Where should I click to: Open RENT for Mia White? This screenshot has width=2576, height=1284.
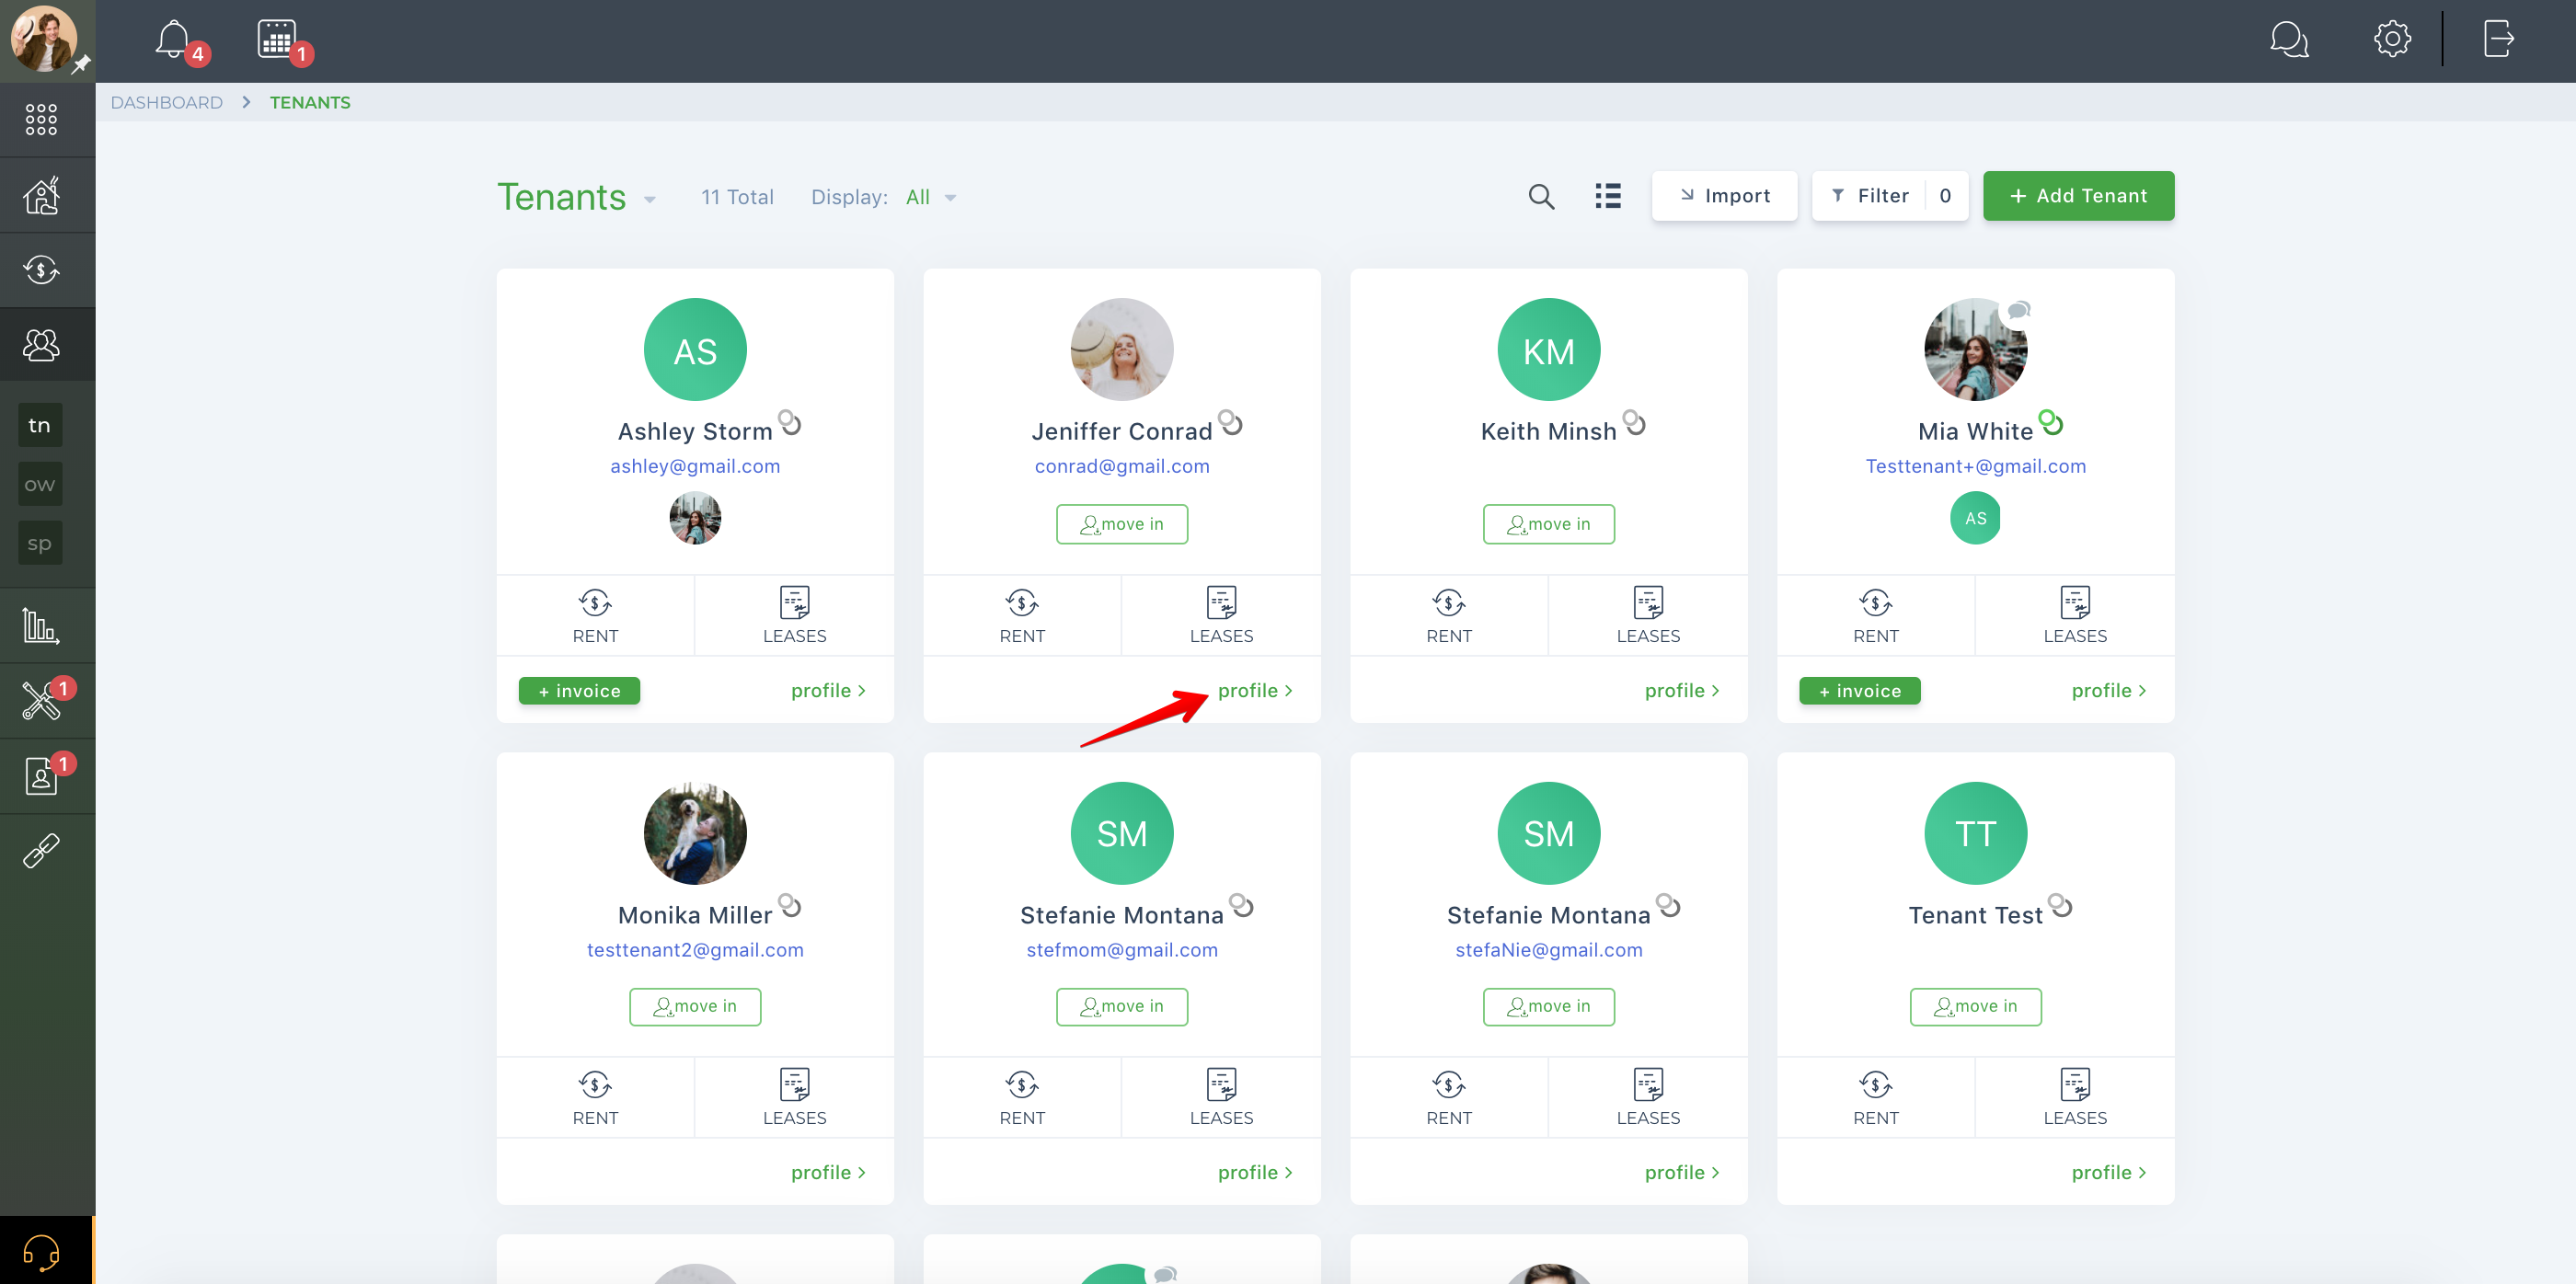(x=1875, y=615)
